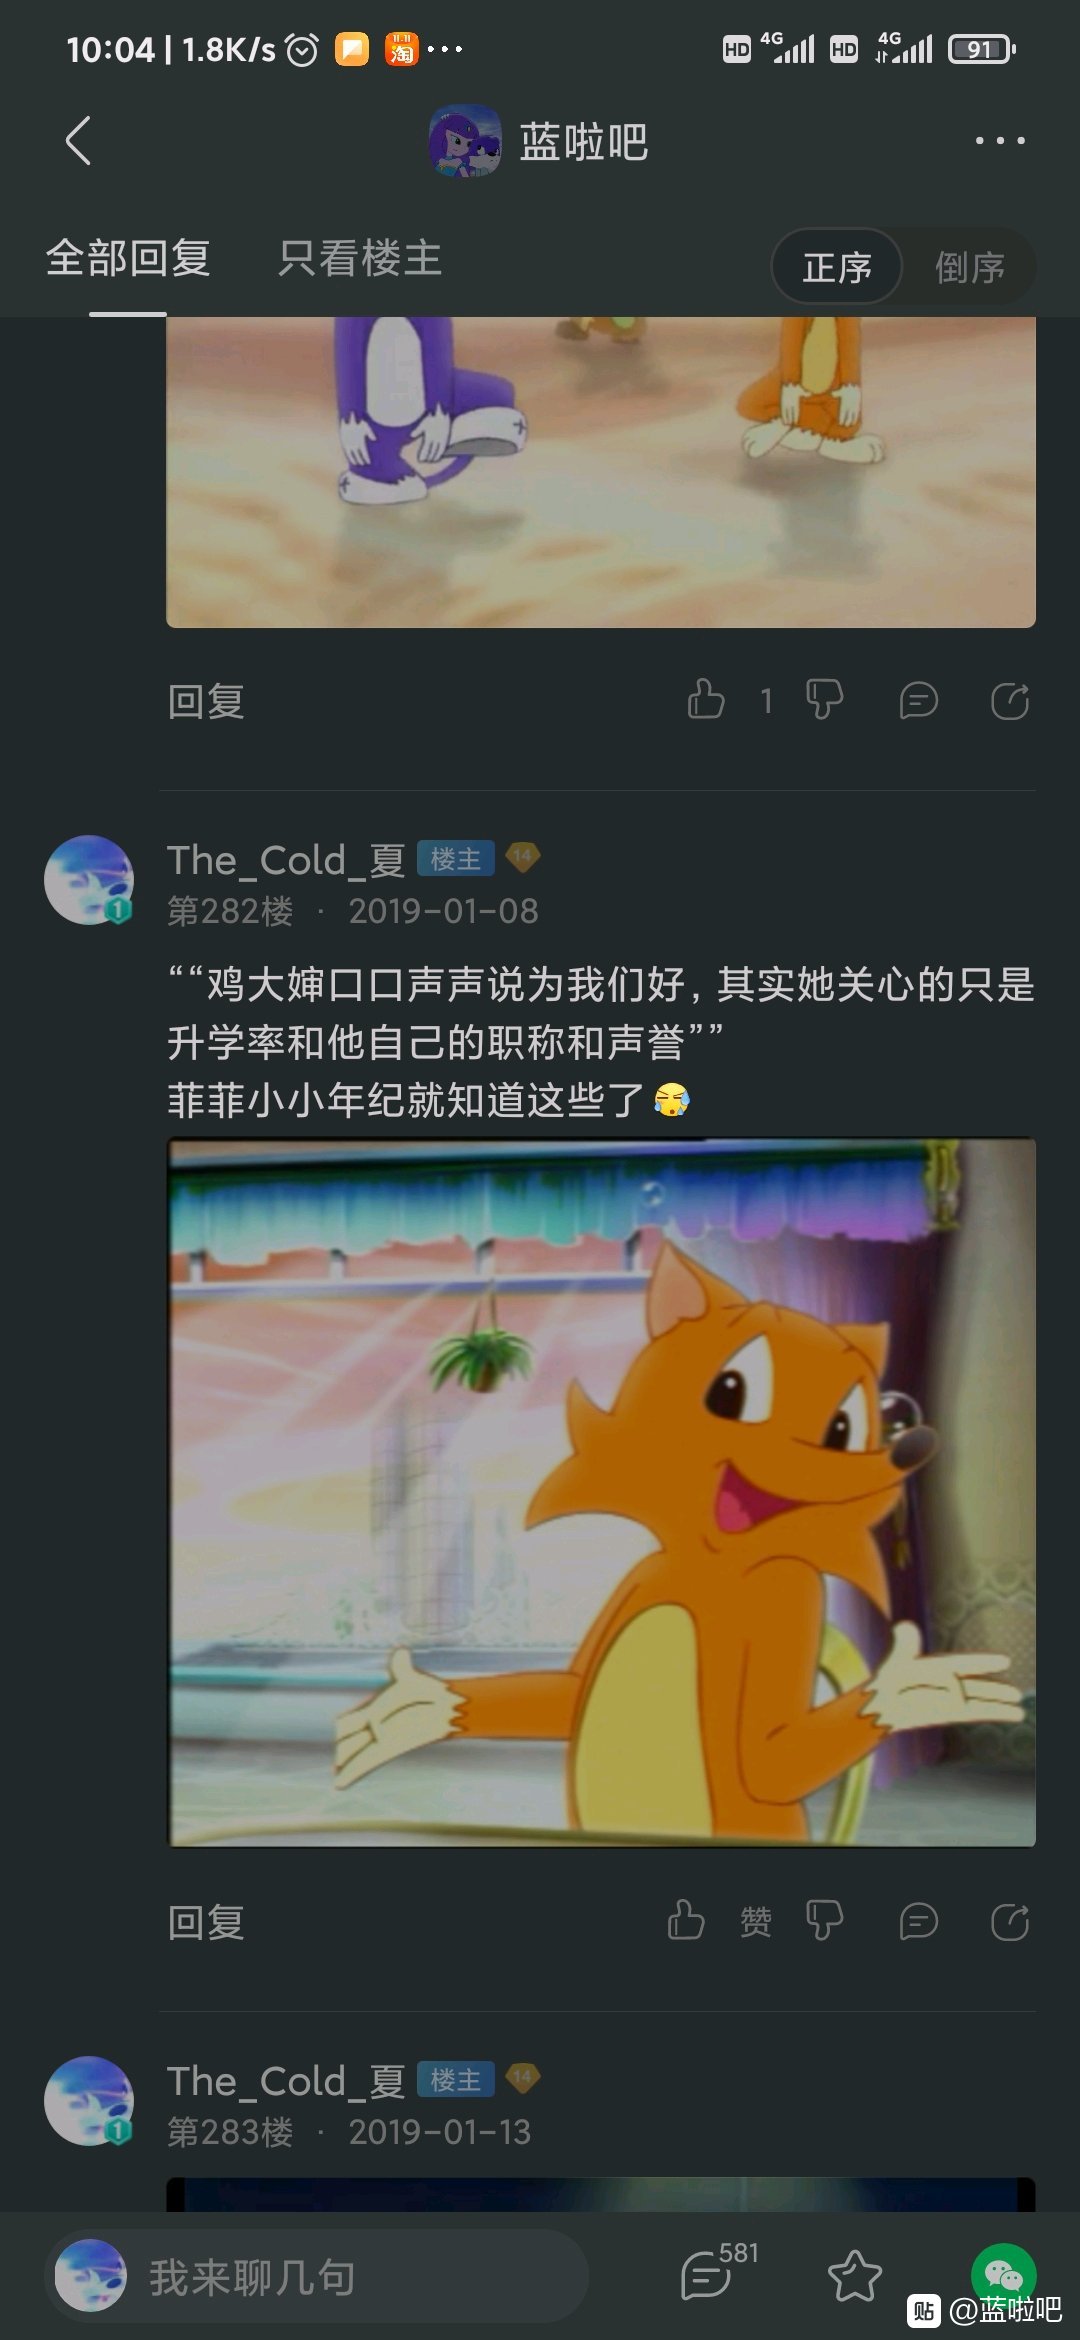The image size is (1080, 2340).
Task: Tap thumbs-down beside the 1 like count
Action: pos(824,699)
